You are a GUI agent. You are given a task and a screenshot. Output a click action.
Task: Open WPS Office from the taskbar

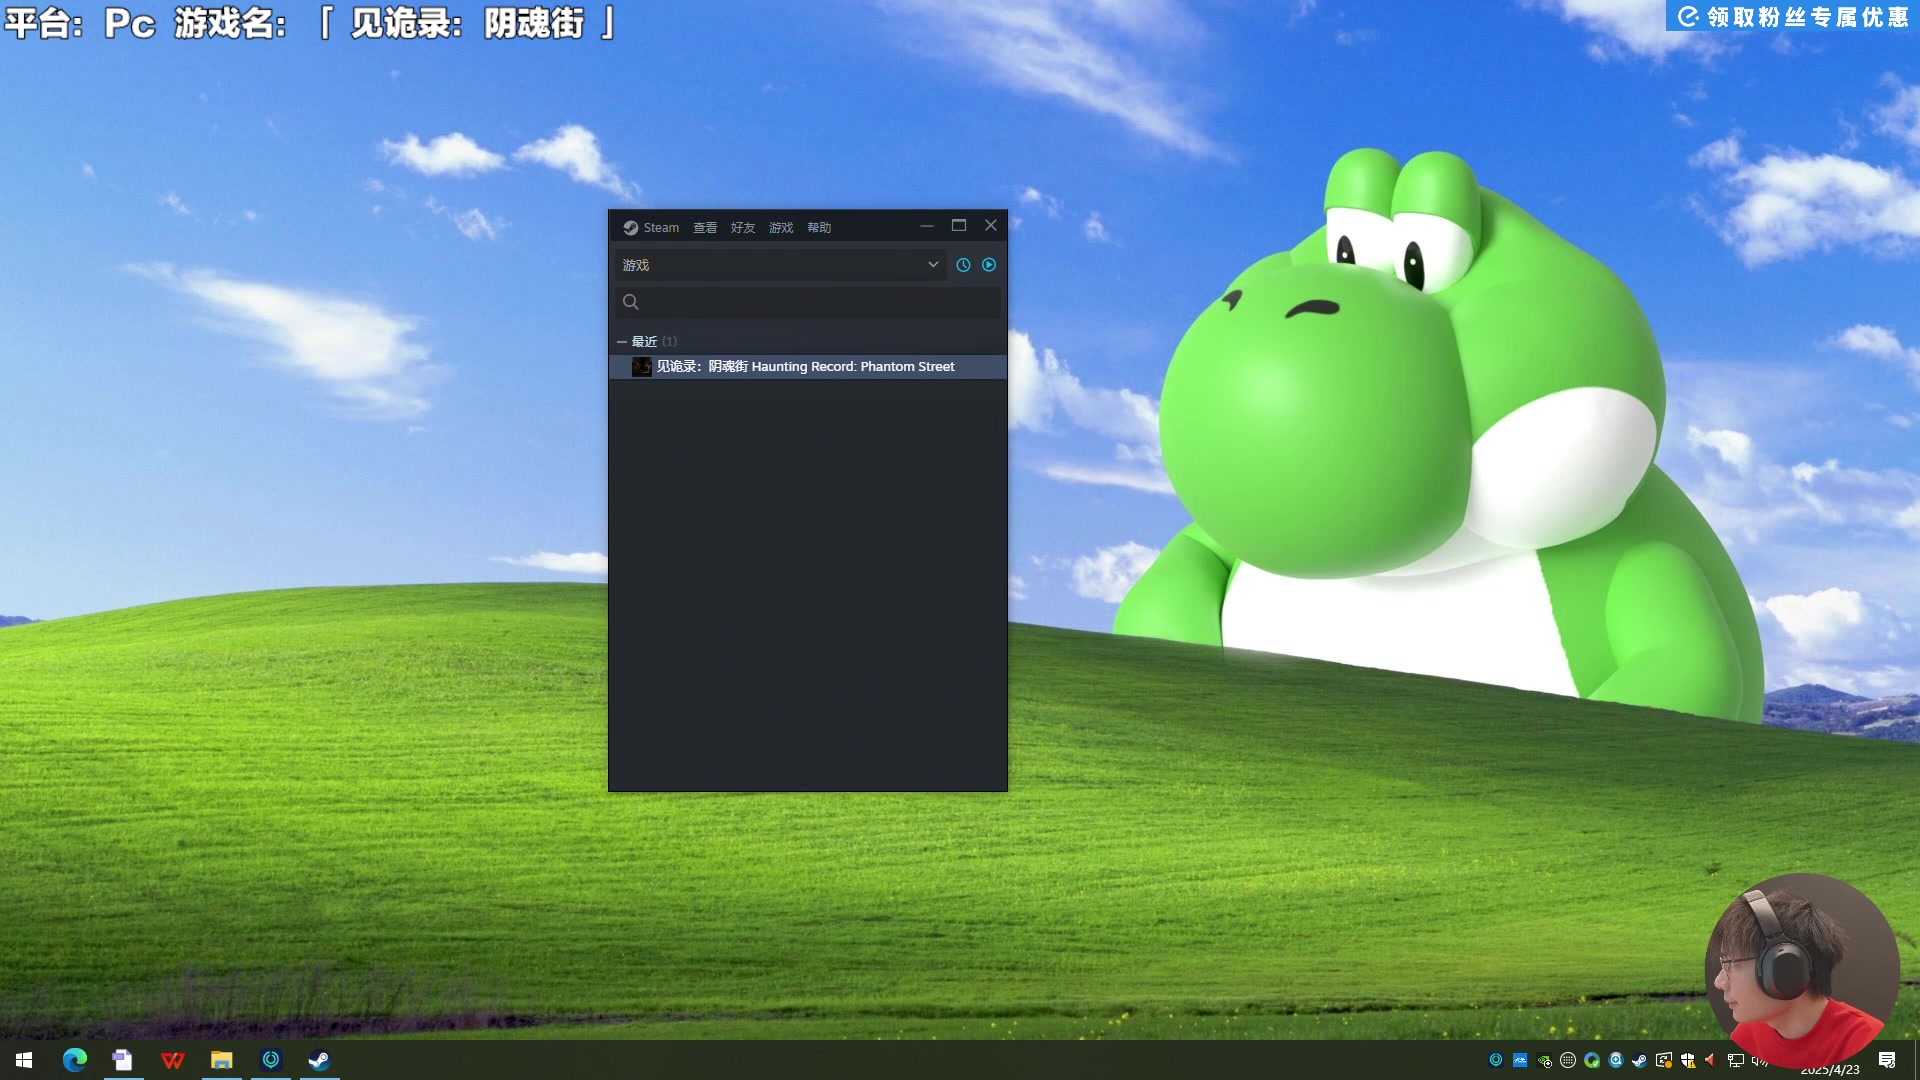coord(173,1060)
